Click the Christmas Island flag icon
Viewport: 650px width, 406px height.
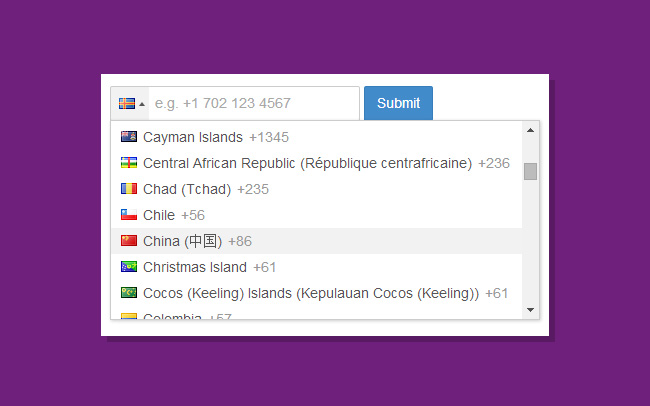click(x=128, y=267)
